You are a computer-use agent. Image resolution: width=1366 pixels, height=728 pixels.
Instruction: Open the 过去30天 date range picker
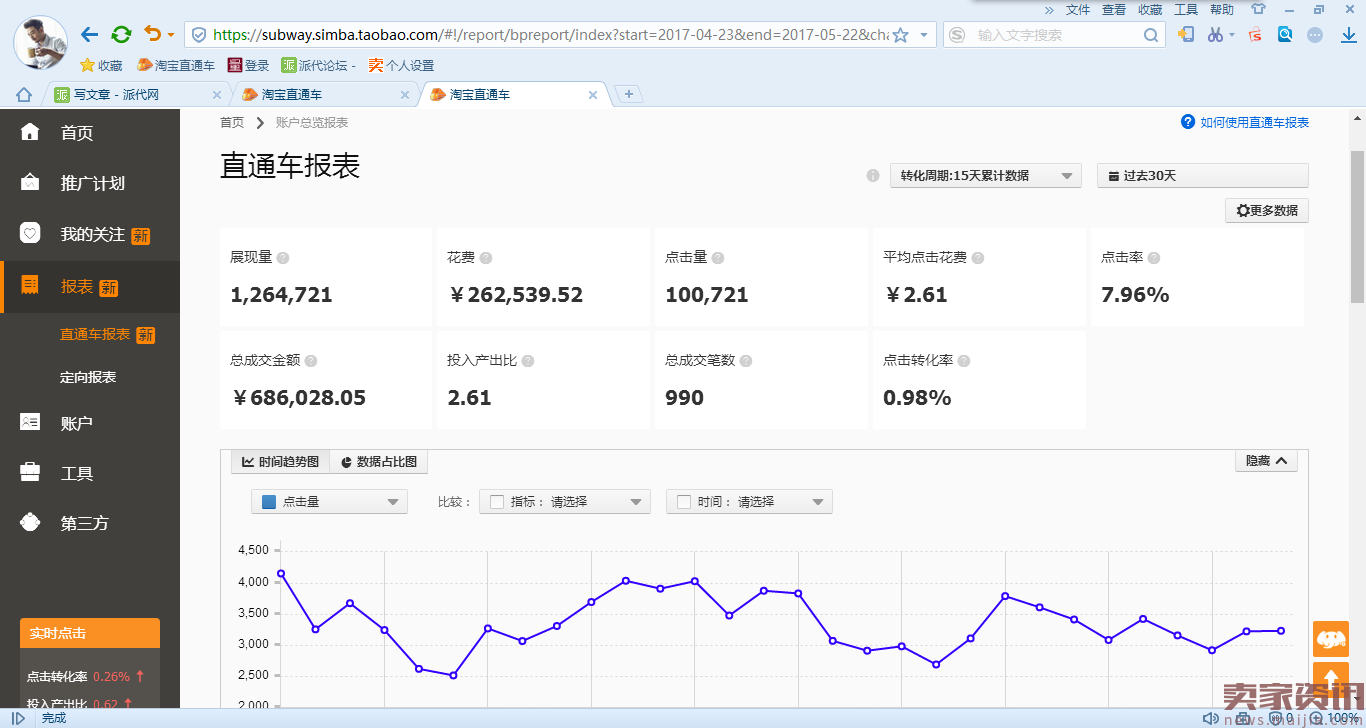1203,176
